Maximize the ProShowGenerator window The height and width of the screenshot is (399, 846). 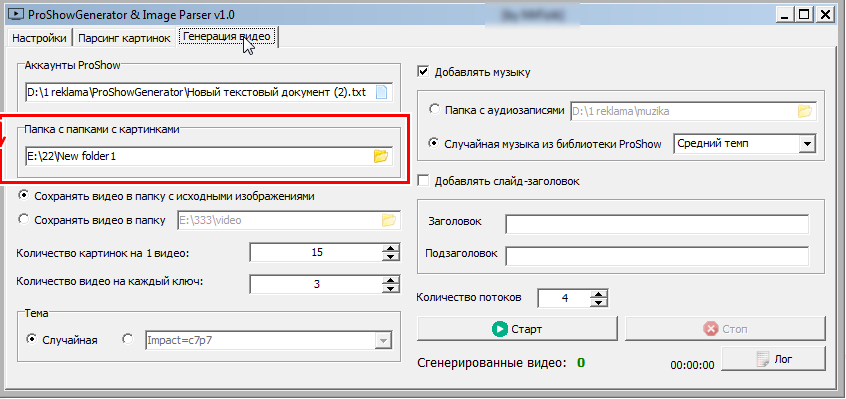point(804,15)
